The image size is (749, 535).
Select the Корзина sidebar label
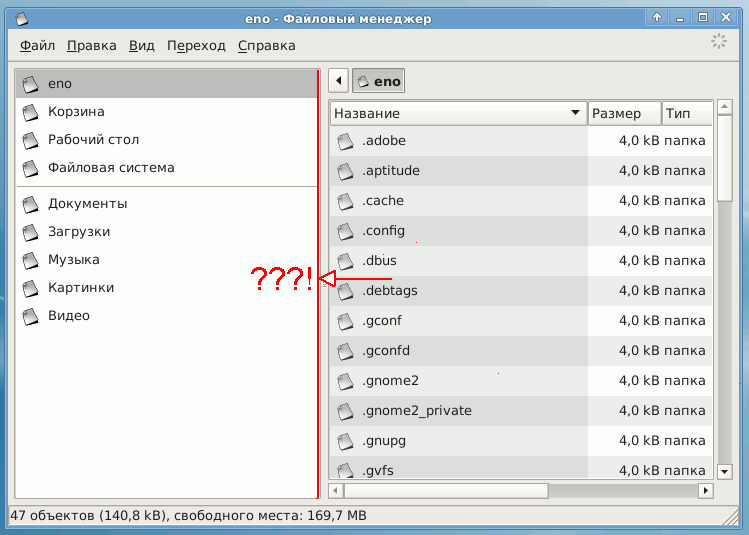[76, 112]
